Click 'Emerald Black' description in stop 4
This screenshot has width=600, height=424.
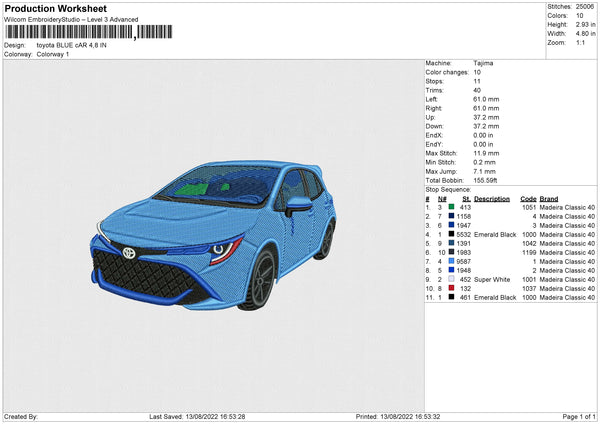(x=495, y=234)
